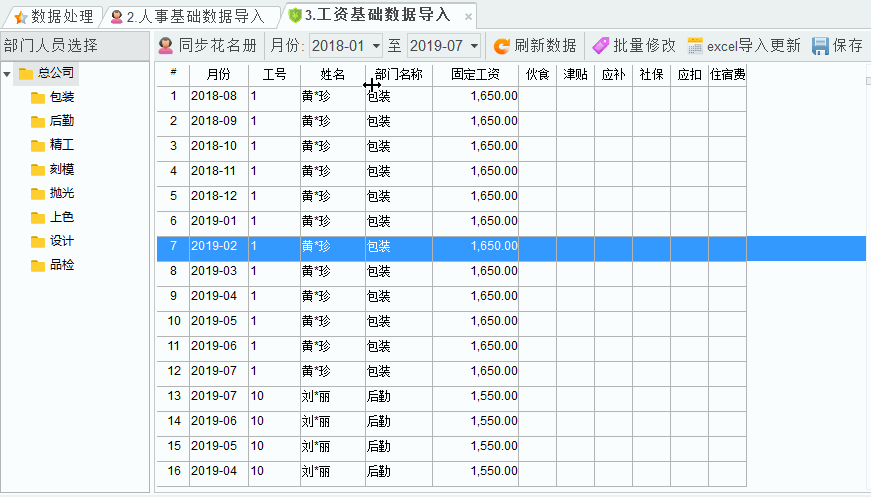Click the sync roster person icon
The image size is (871, 497).
[x=166, y=46]
